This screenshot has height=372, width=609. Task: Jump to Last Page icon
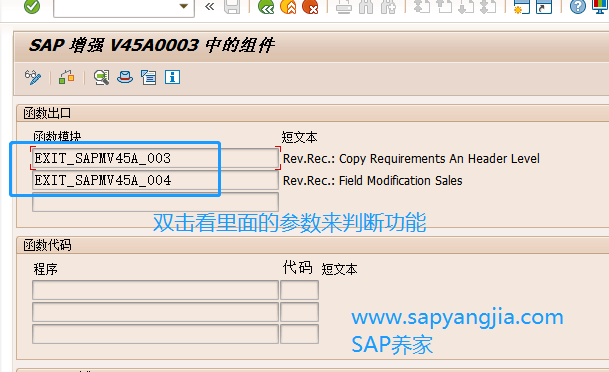tap(488, 7)
